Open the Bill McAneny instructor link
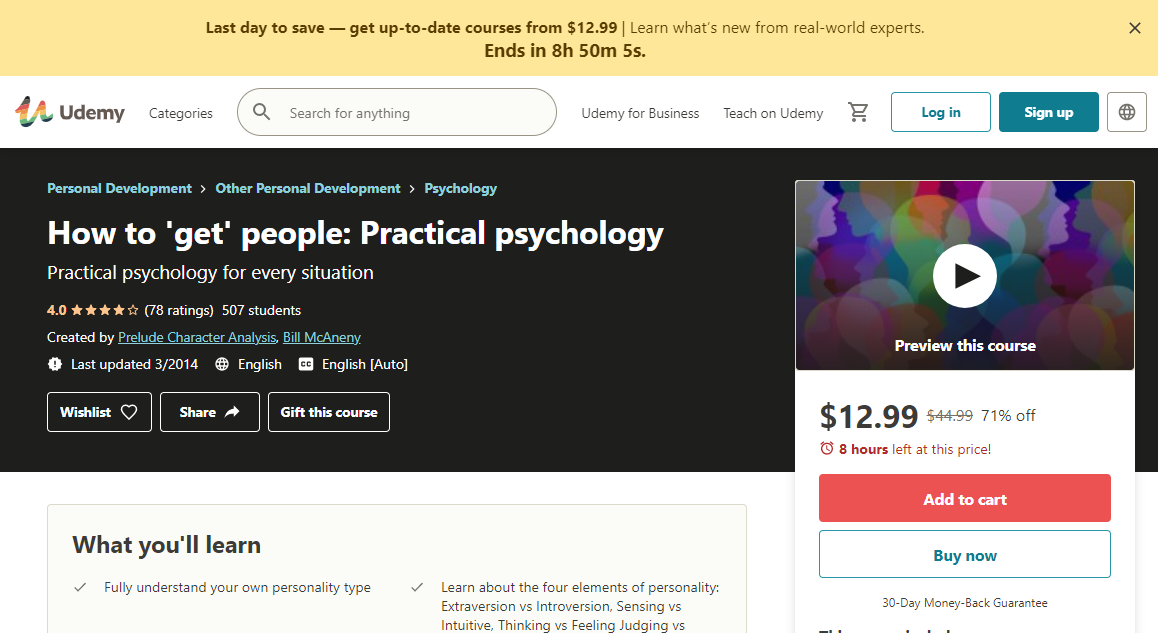1158x633 pixels. coord(322,337)
